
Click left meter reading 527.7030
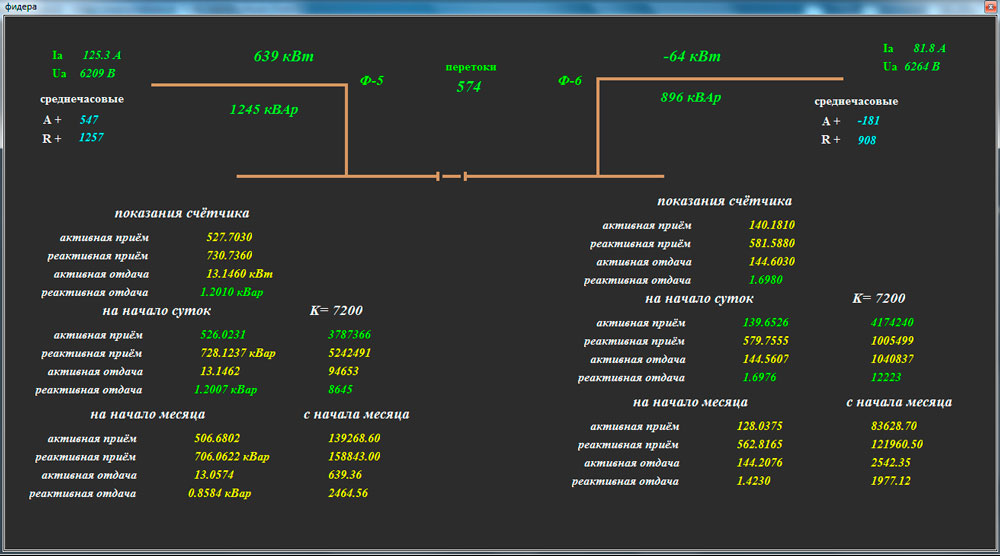pyautogui.click(x=229, y=237)
